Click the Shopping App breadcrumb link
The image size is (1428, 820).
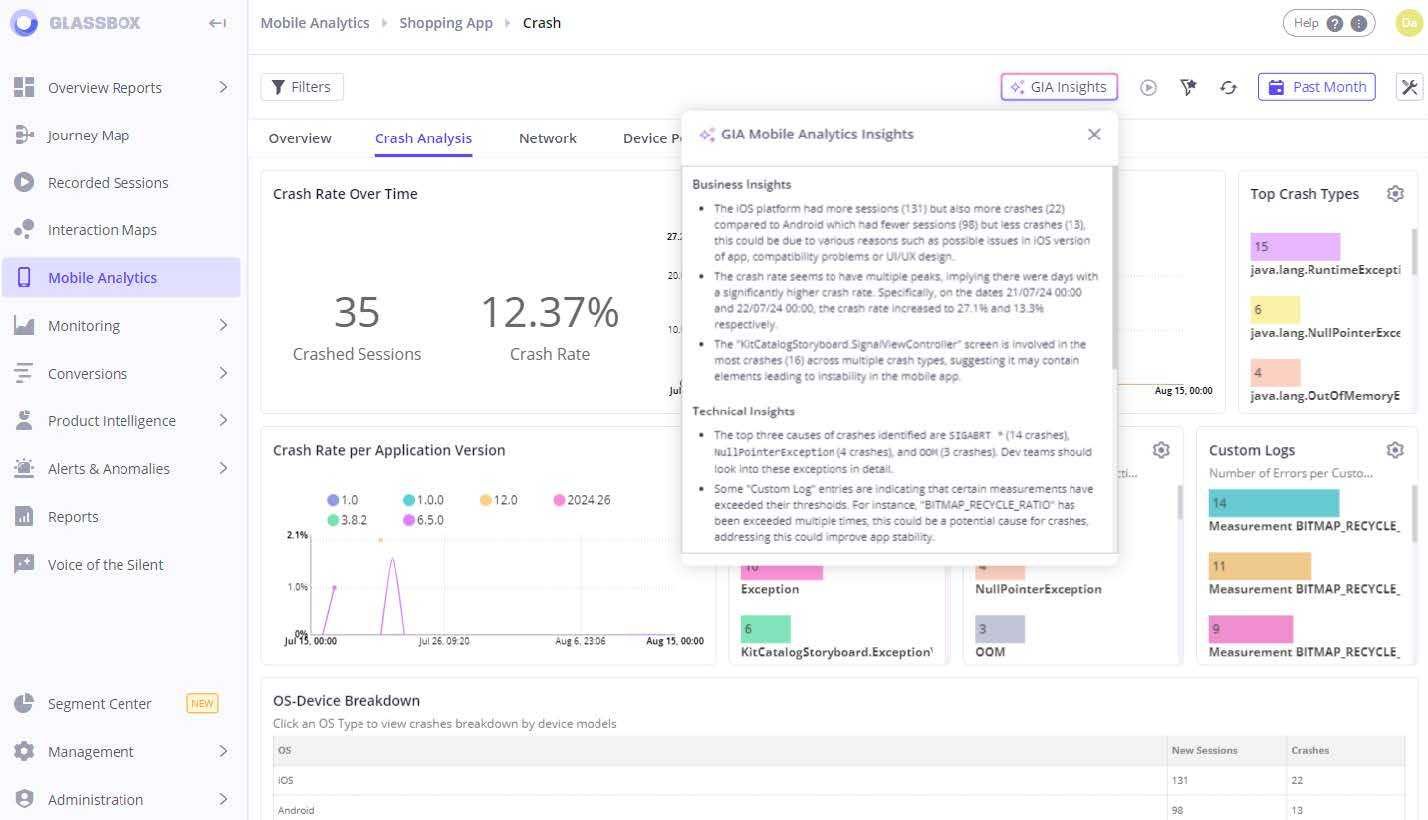click(446, 23)
